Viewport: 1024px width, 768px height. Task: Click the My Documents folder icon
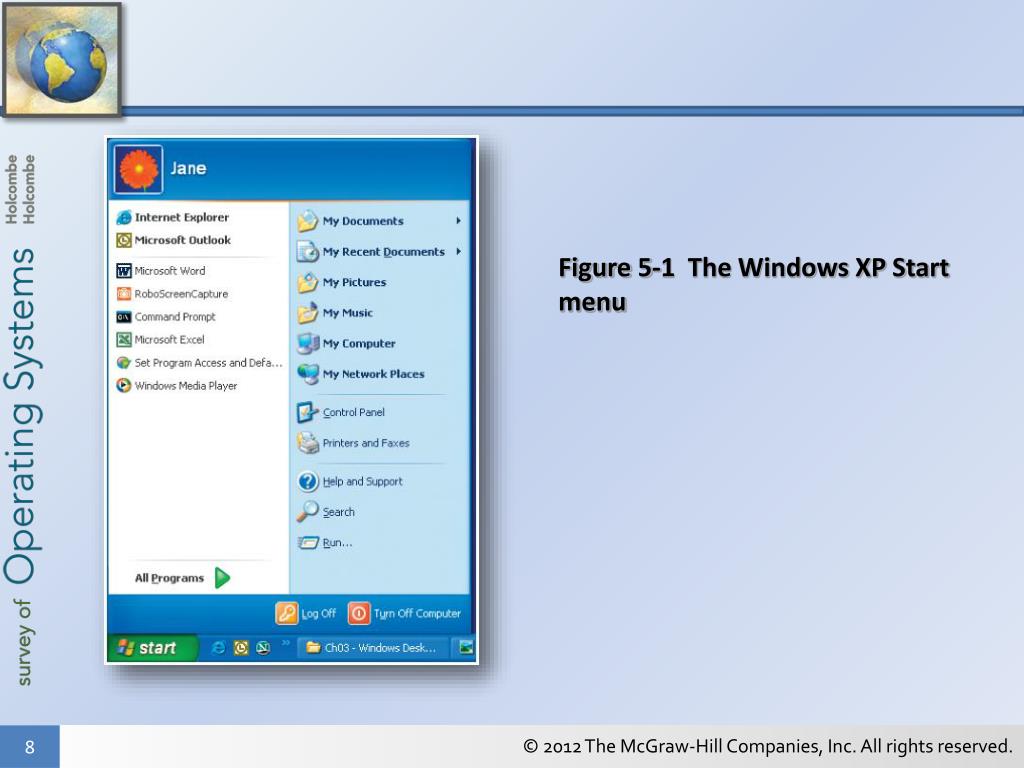pos(308,221)
